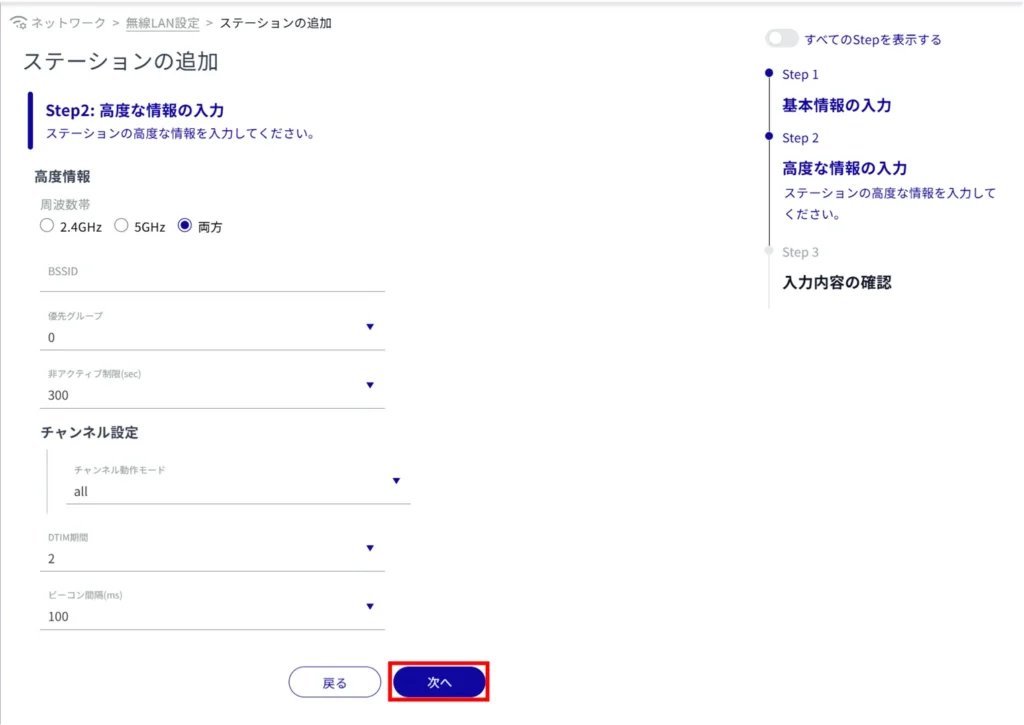
Task: Select the 5GHz frequency band radio
Action: click(121, 226)
